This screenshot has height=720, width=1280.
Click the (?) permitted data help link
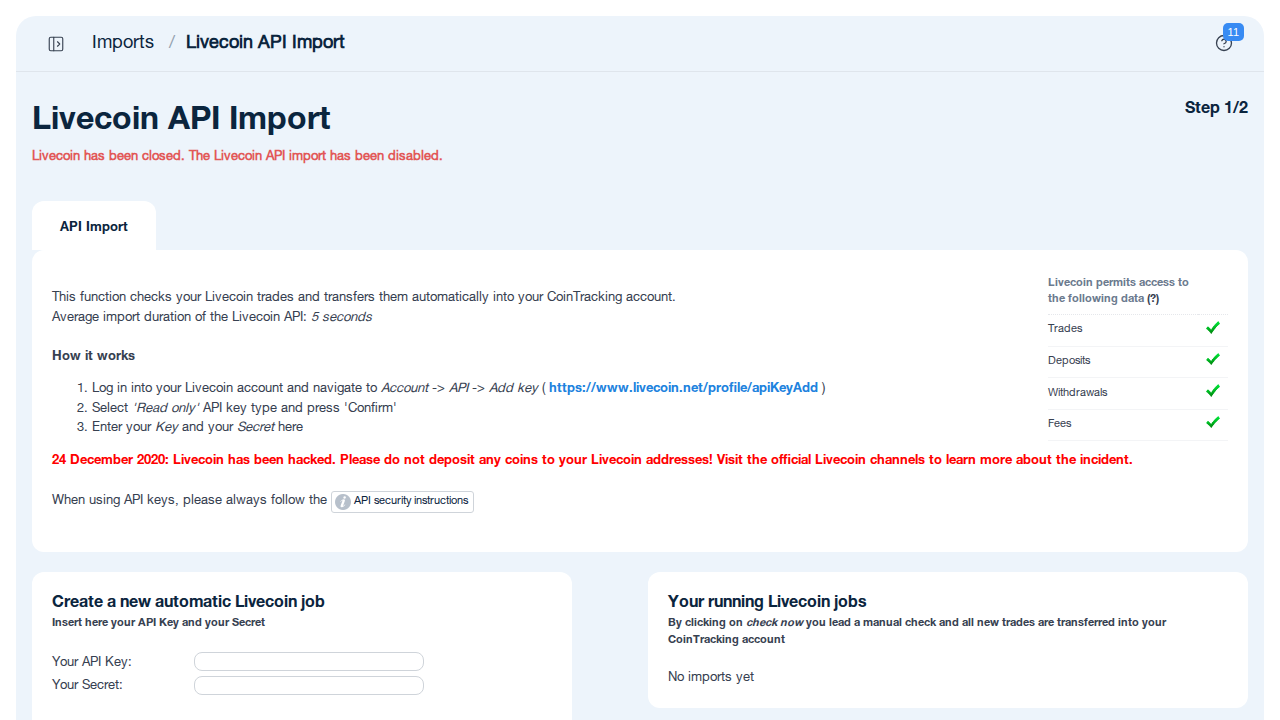coord(1153,299)
